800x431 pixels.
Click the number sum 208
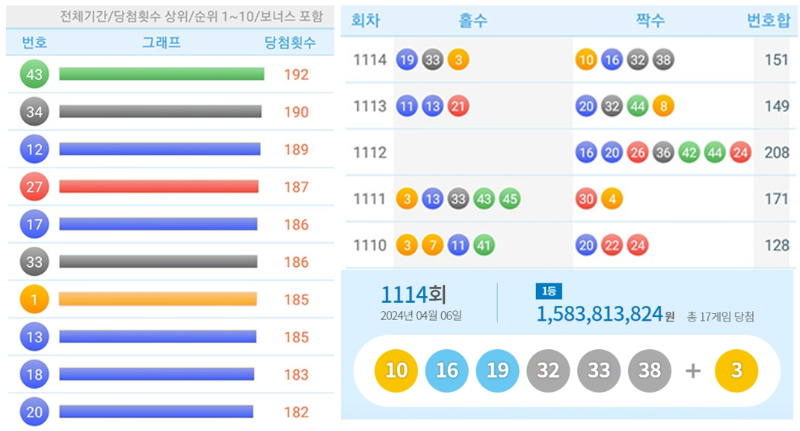[777, 153]
